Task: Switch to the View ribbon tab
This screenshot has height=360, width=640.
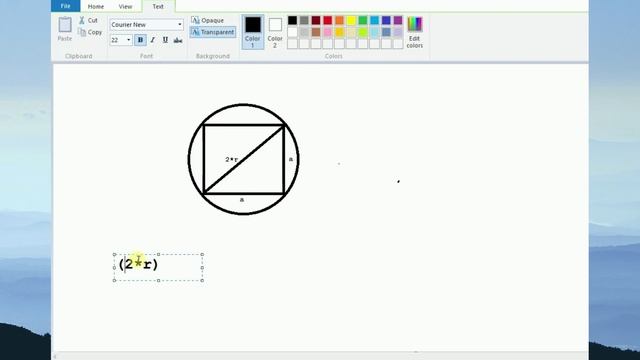Action: [125, 7]
